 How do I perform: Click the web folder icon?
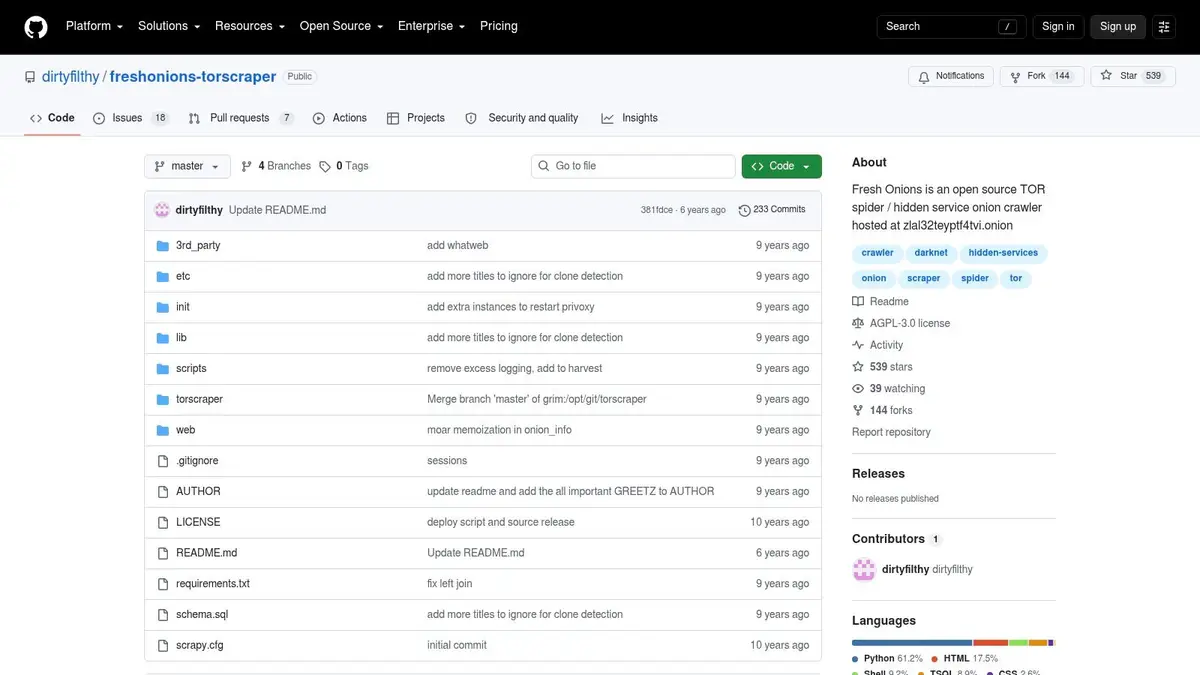[163, 430]
